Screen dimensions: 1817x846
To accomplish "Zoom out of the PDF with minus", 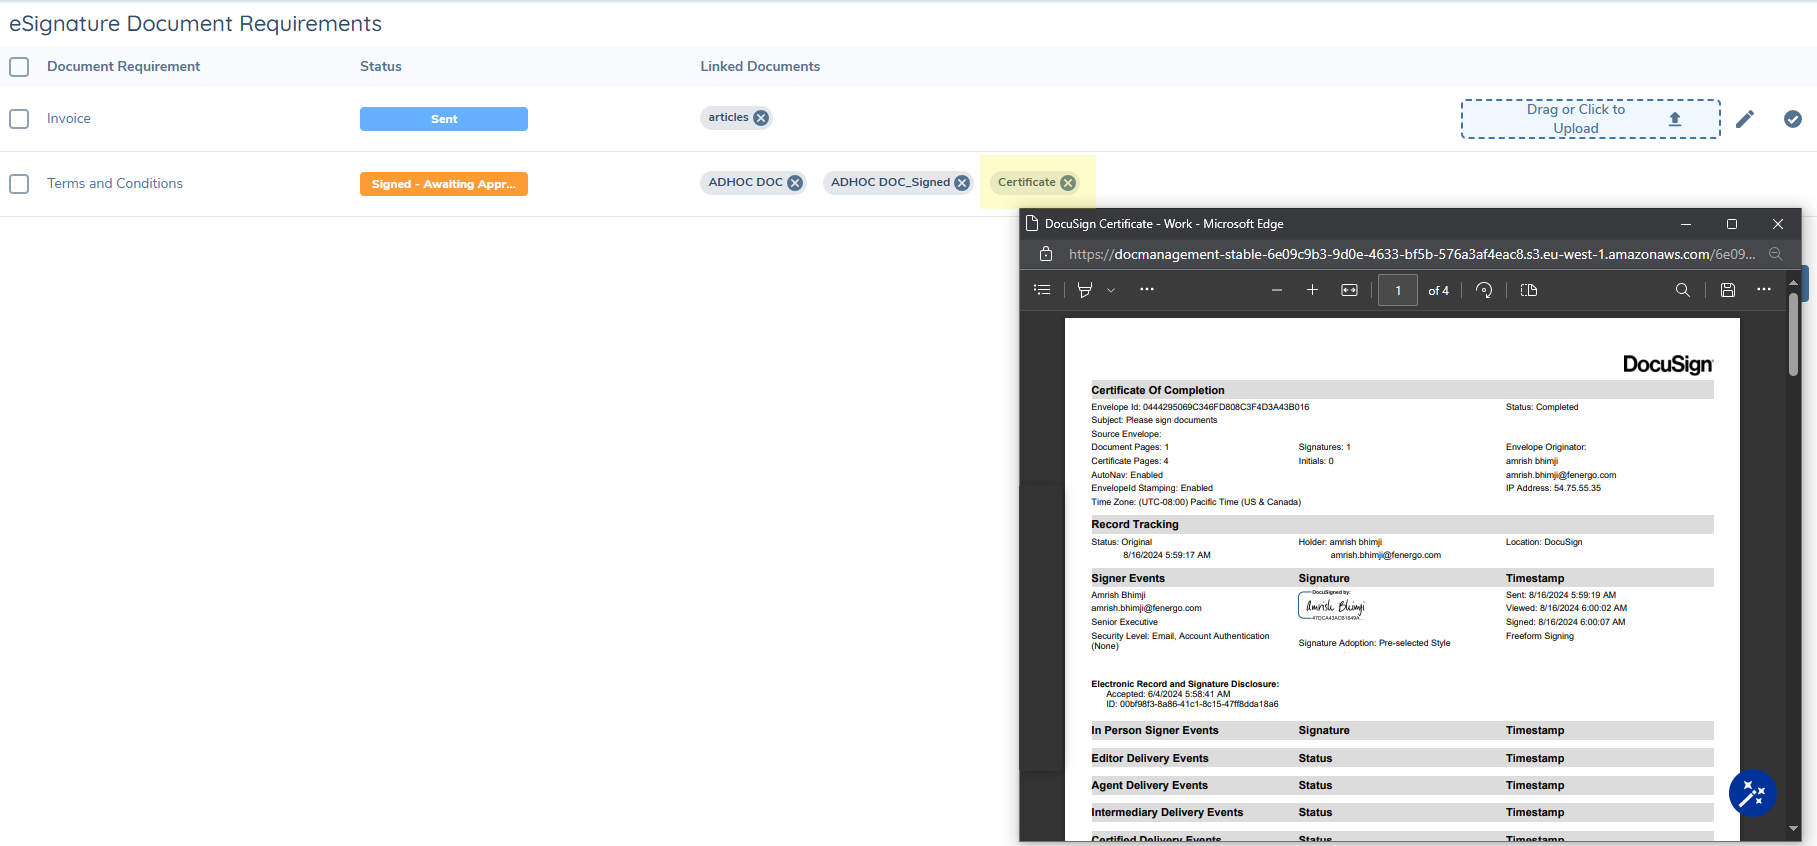I will point(1277,290).
